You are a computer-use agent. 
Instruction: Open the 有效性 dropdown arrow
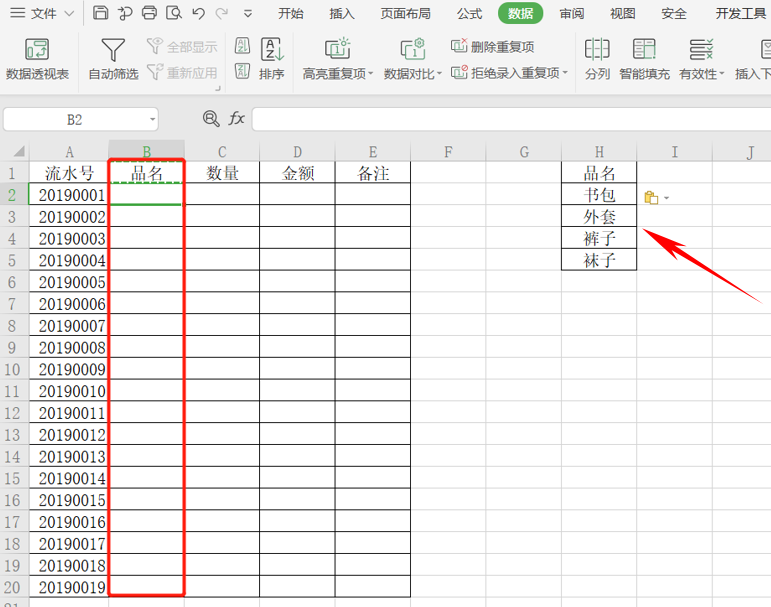point(722,74)
